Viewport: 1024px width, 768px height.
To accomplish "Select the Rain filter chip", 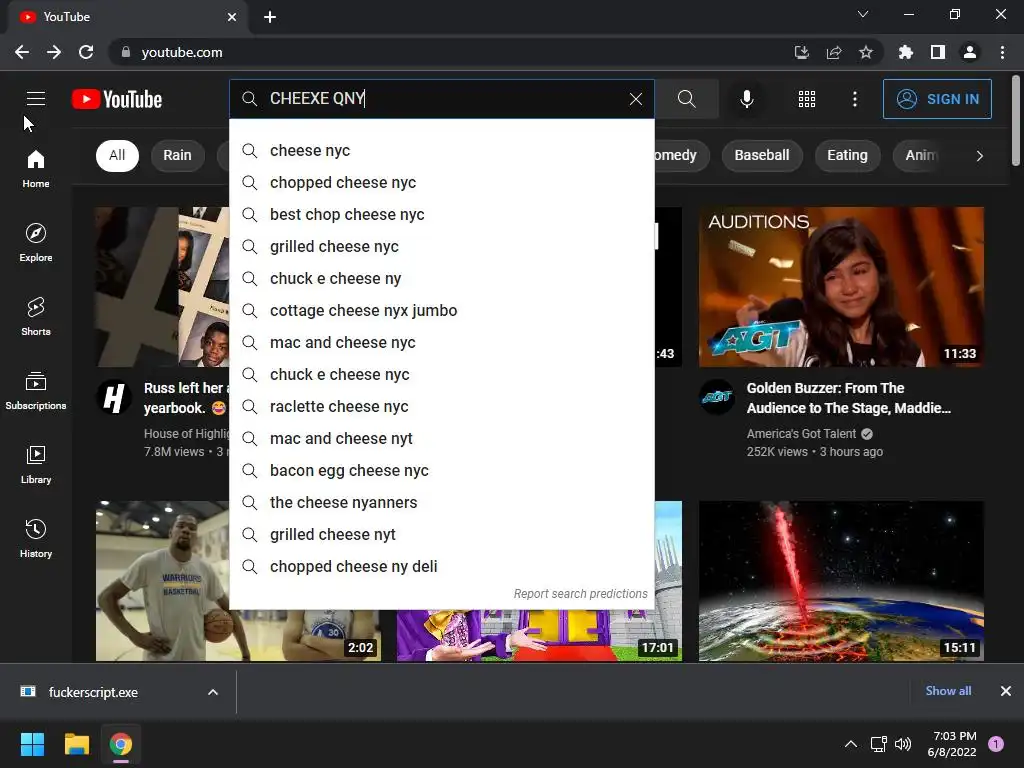I will (177, 155).
